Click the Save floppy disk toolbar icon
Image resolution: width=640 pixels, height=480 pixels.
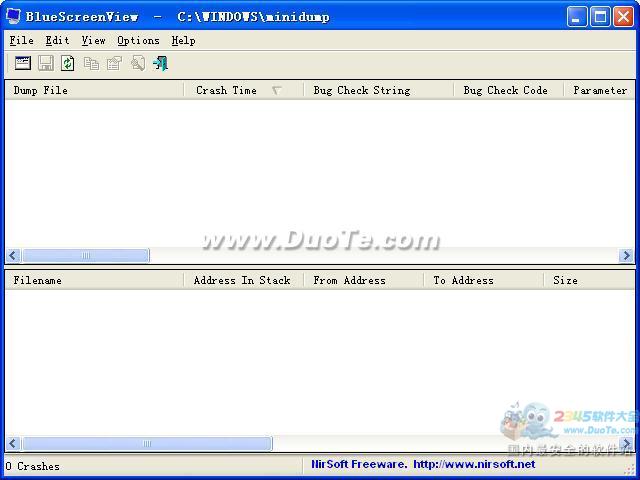[46, 63]
